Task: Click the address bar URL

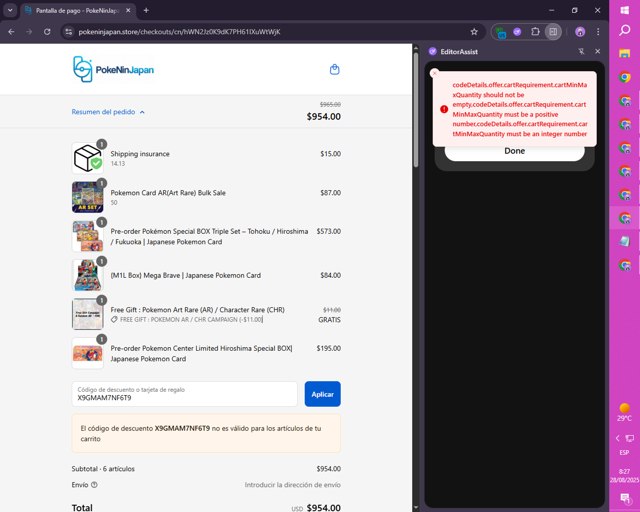Action: coord(179,32)
